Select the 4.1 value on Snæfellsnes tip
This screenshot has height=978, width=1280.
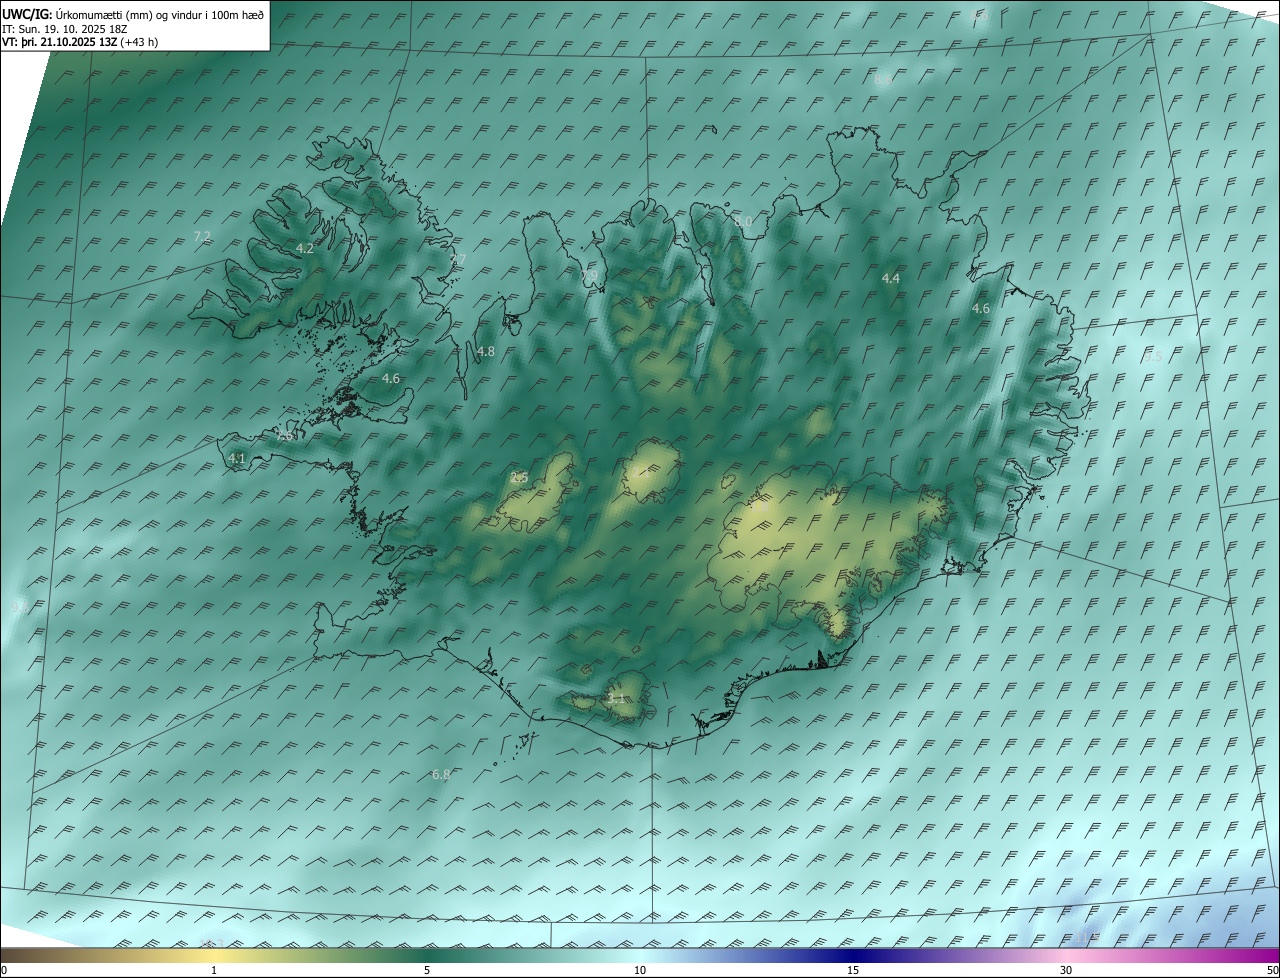pos(237,458)
